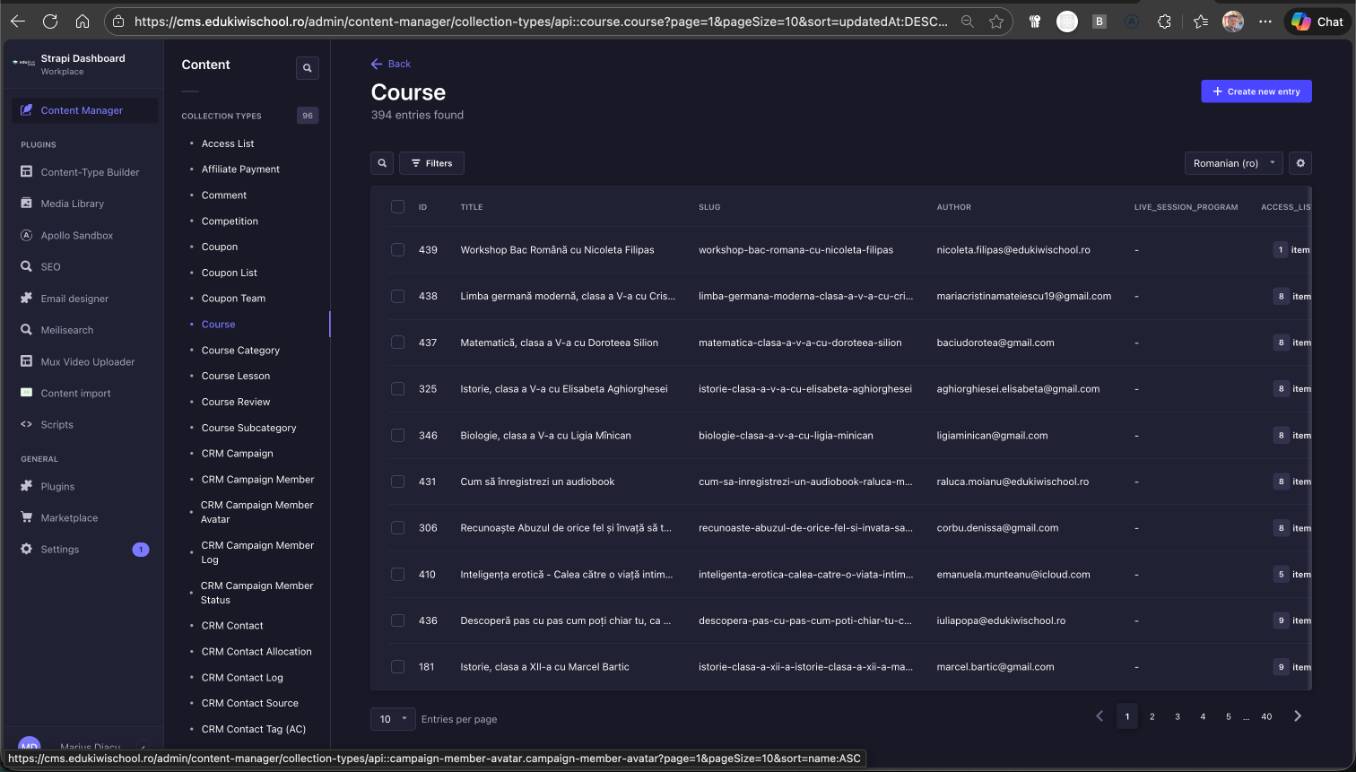Open Workshop Bac Română cu Nicoleta Filipas entry
Image resolution: width=1356 pixels, height=772 pixels.
557,250
